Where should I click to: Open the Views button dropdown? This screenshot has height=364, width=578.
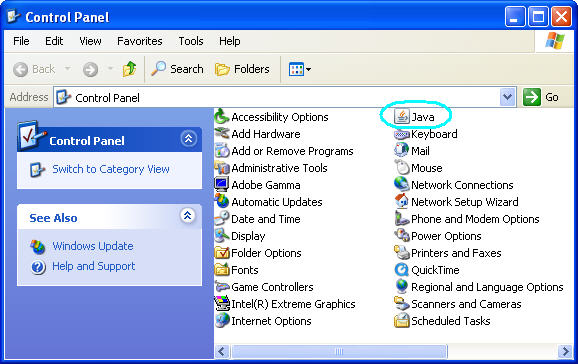(300, 69)
